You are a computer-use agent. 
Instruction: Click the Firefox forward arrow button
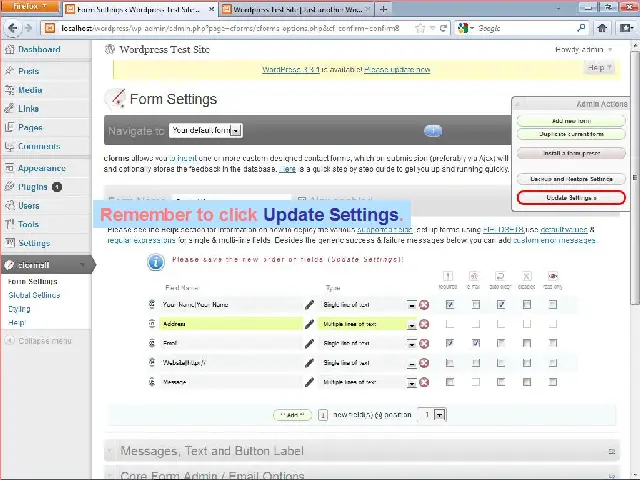28,28
